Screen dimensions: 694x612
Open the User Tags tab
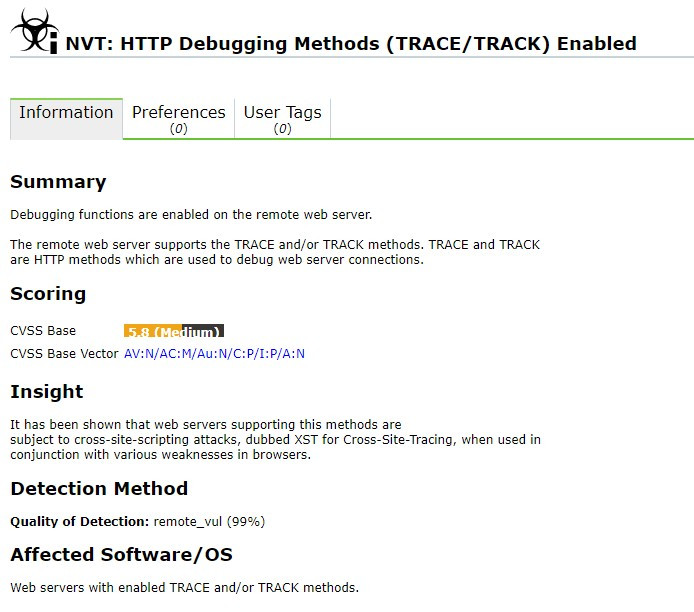[x=282, y=118]
